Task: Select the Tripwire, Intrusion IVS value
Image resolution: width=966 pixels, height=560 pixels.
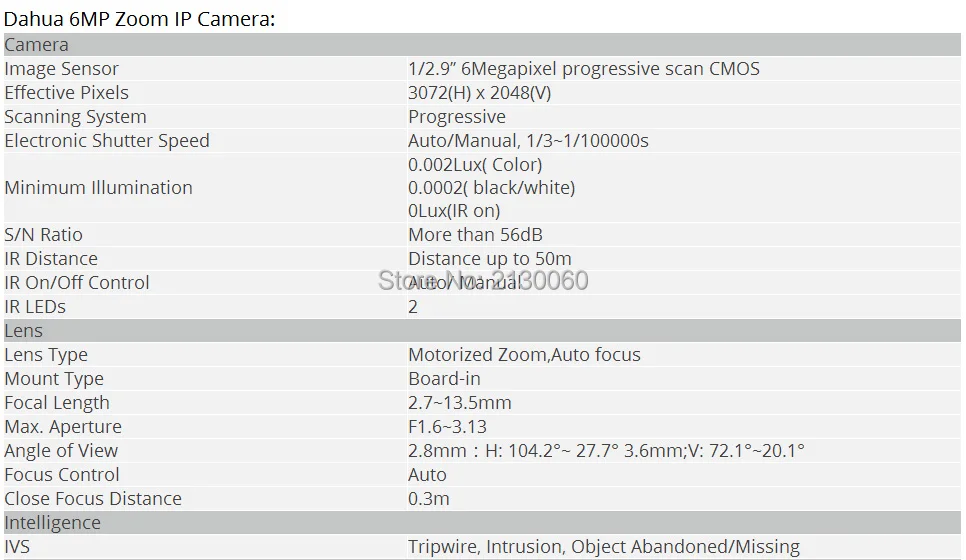Action: pyautogui.click(x=604, y=546)
